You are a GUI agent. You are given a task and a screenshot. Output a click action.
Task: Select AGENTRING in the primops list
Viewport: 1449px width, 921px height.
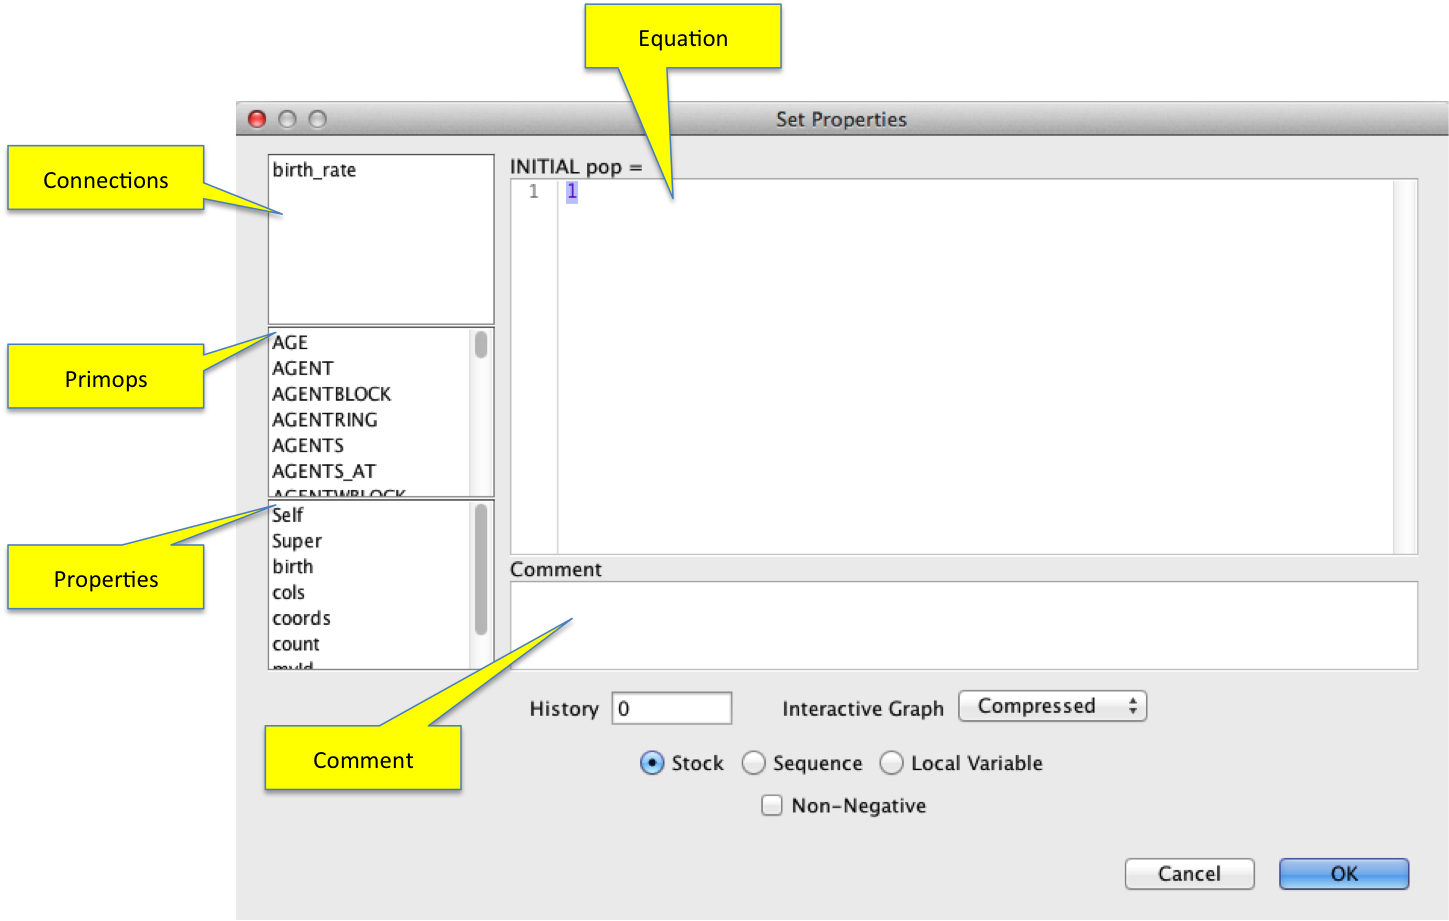pos(325,420)
